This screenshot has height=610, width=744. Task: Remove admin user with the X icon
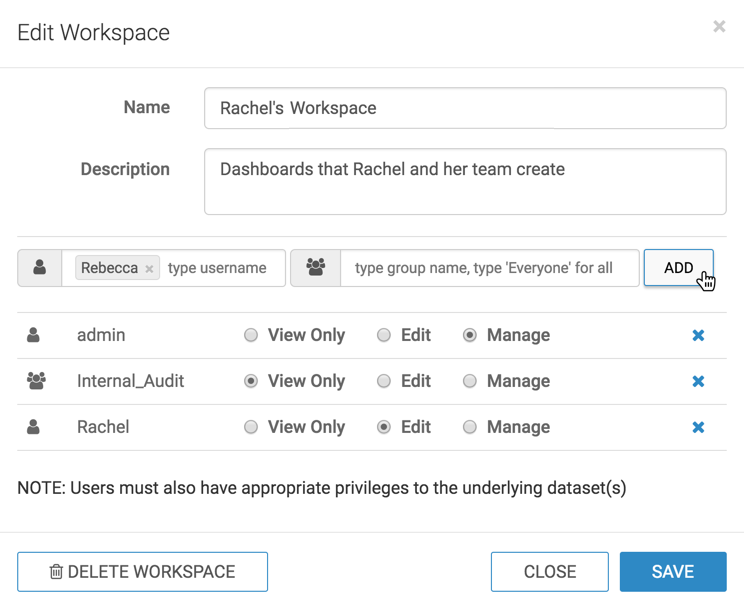point(698,336)
